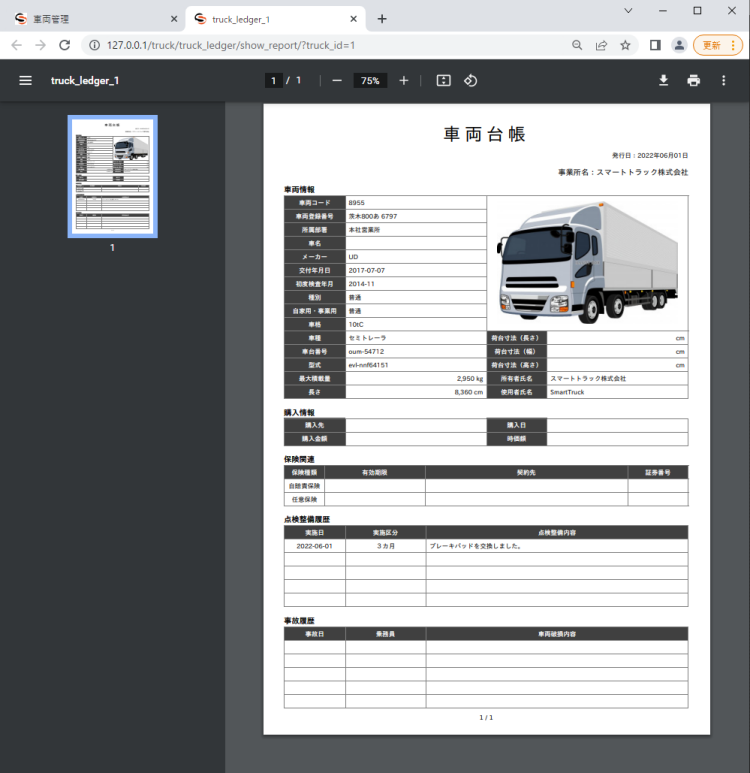This screenshot has width=750, height=773.
Task: Reload the current page
Action: [65, 45]
